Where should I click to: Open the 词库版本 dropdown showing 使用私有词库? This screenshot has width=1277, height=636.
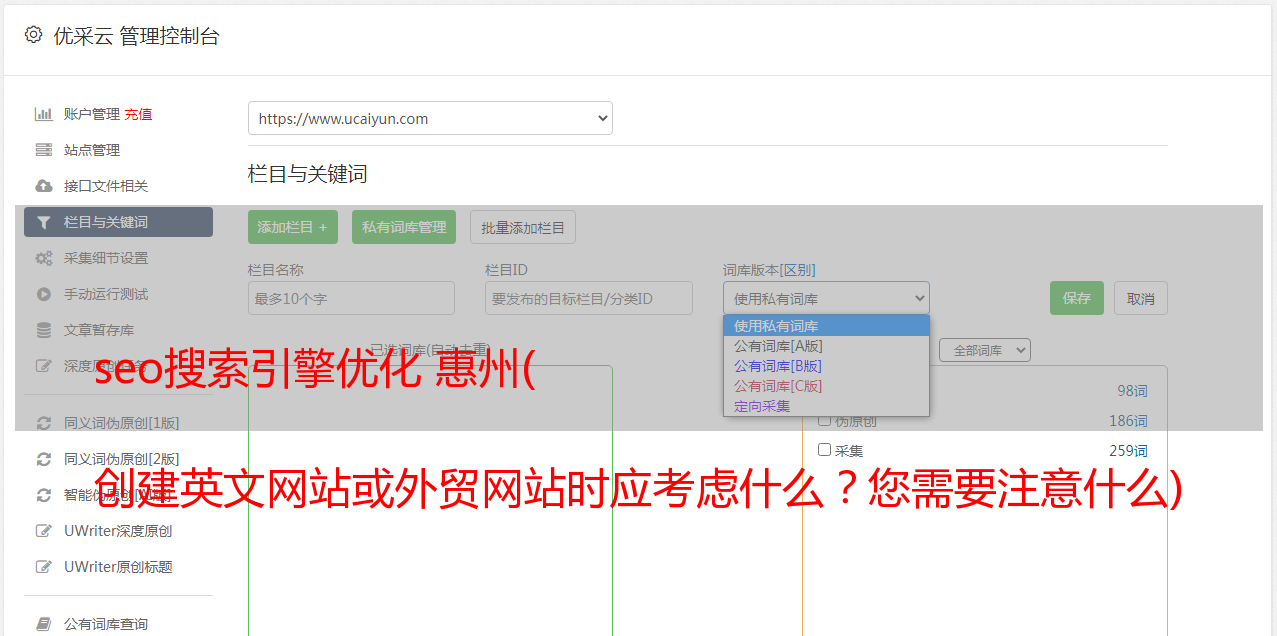click(826, 298)
